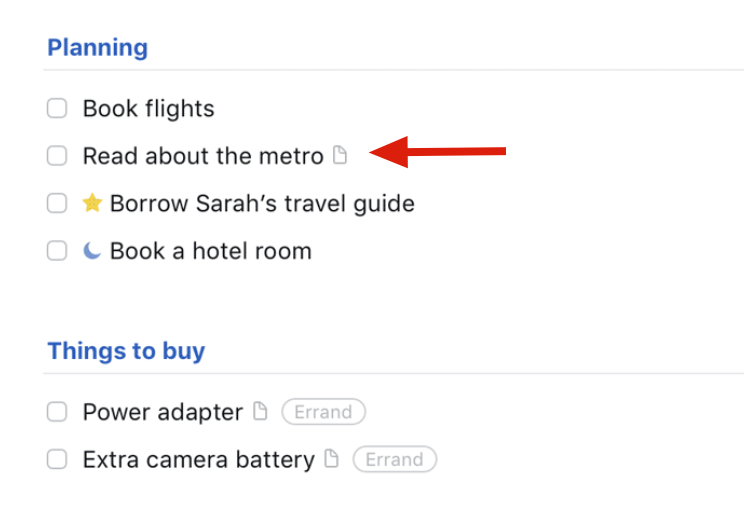Select the Book flights task title
This screenshot has width=744, height=514.
[149, 108]
